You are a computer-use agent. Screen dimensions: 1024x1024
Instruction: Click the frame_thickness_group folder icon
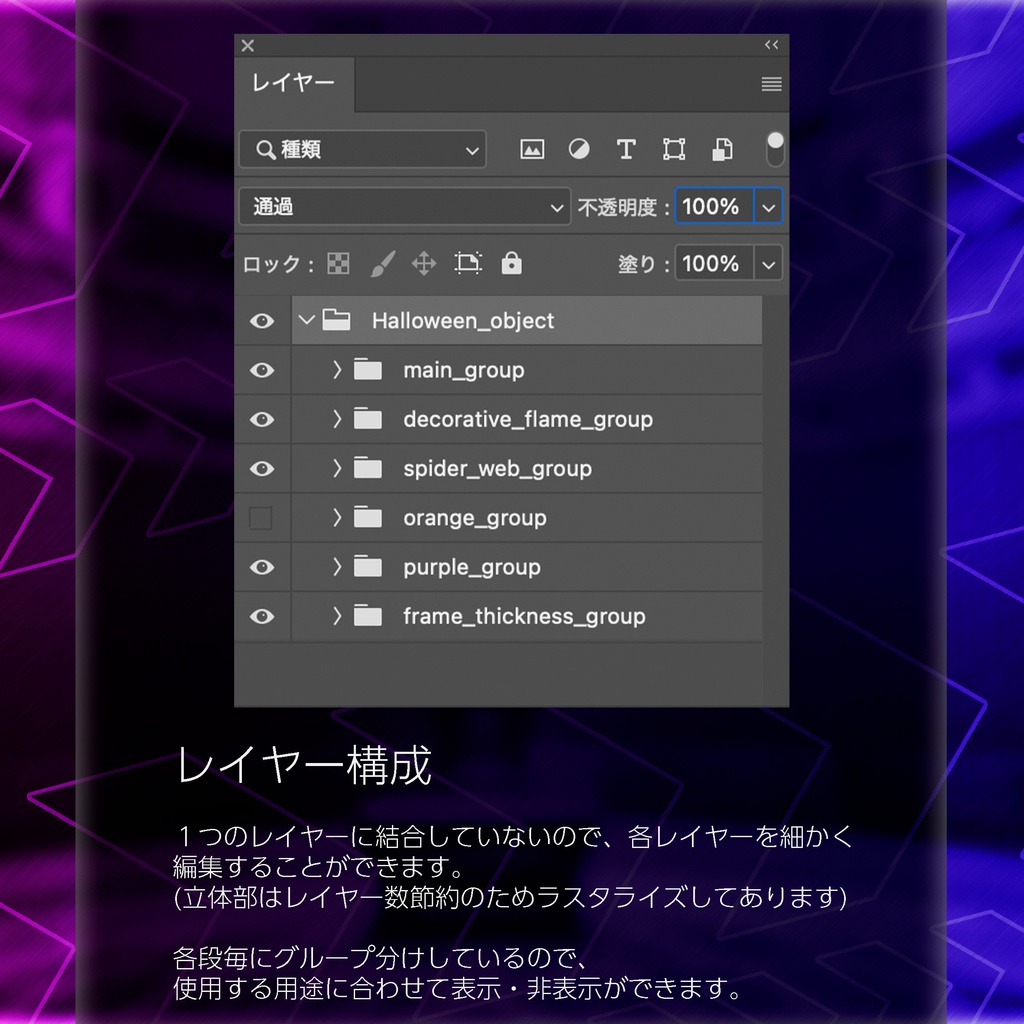point(368,616)
